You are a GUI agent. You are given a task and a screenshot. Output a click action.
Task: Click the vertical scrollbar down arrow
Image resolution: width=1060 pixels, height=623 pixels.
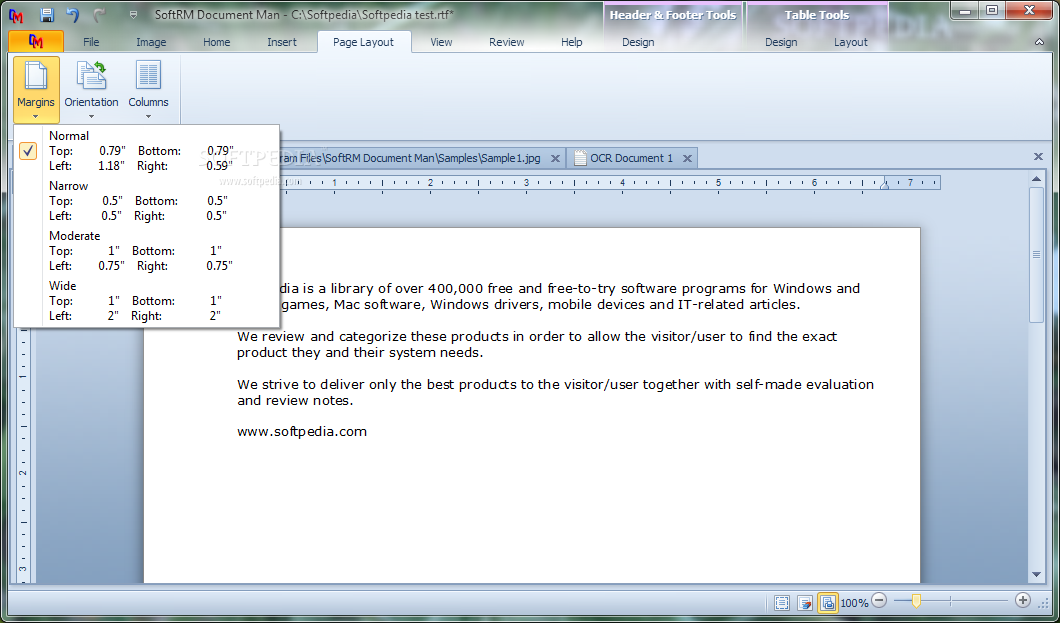(x=1036, y=575)
